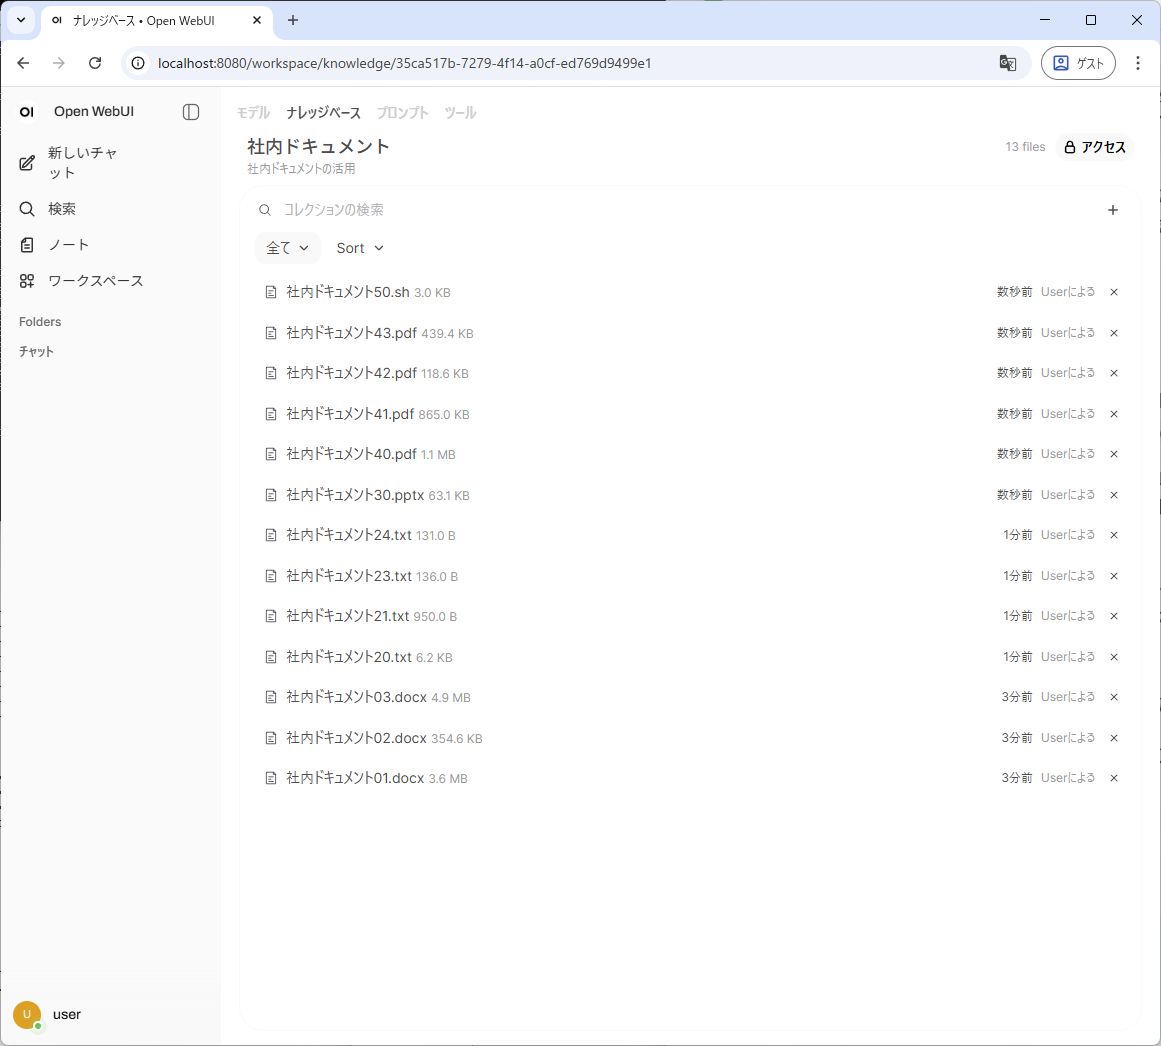Reload the page with refresh icon
The height and width of the screenshot is (1046, 1161).
tap(95, 63)
